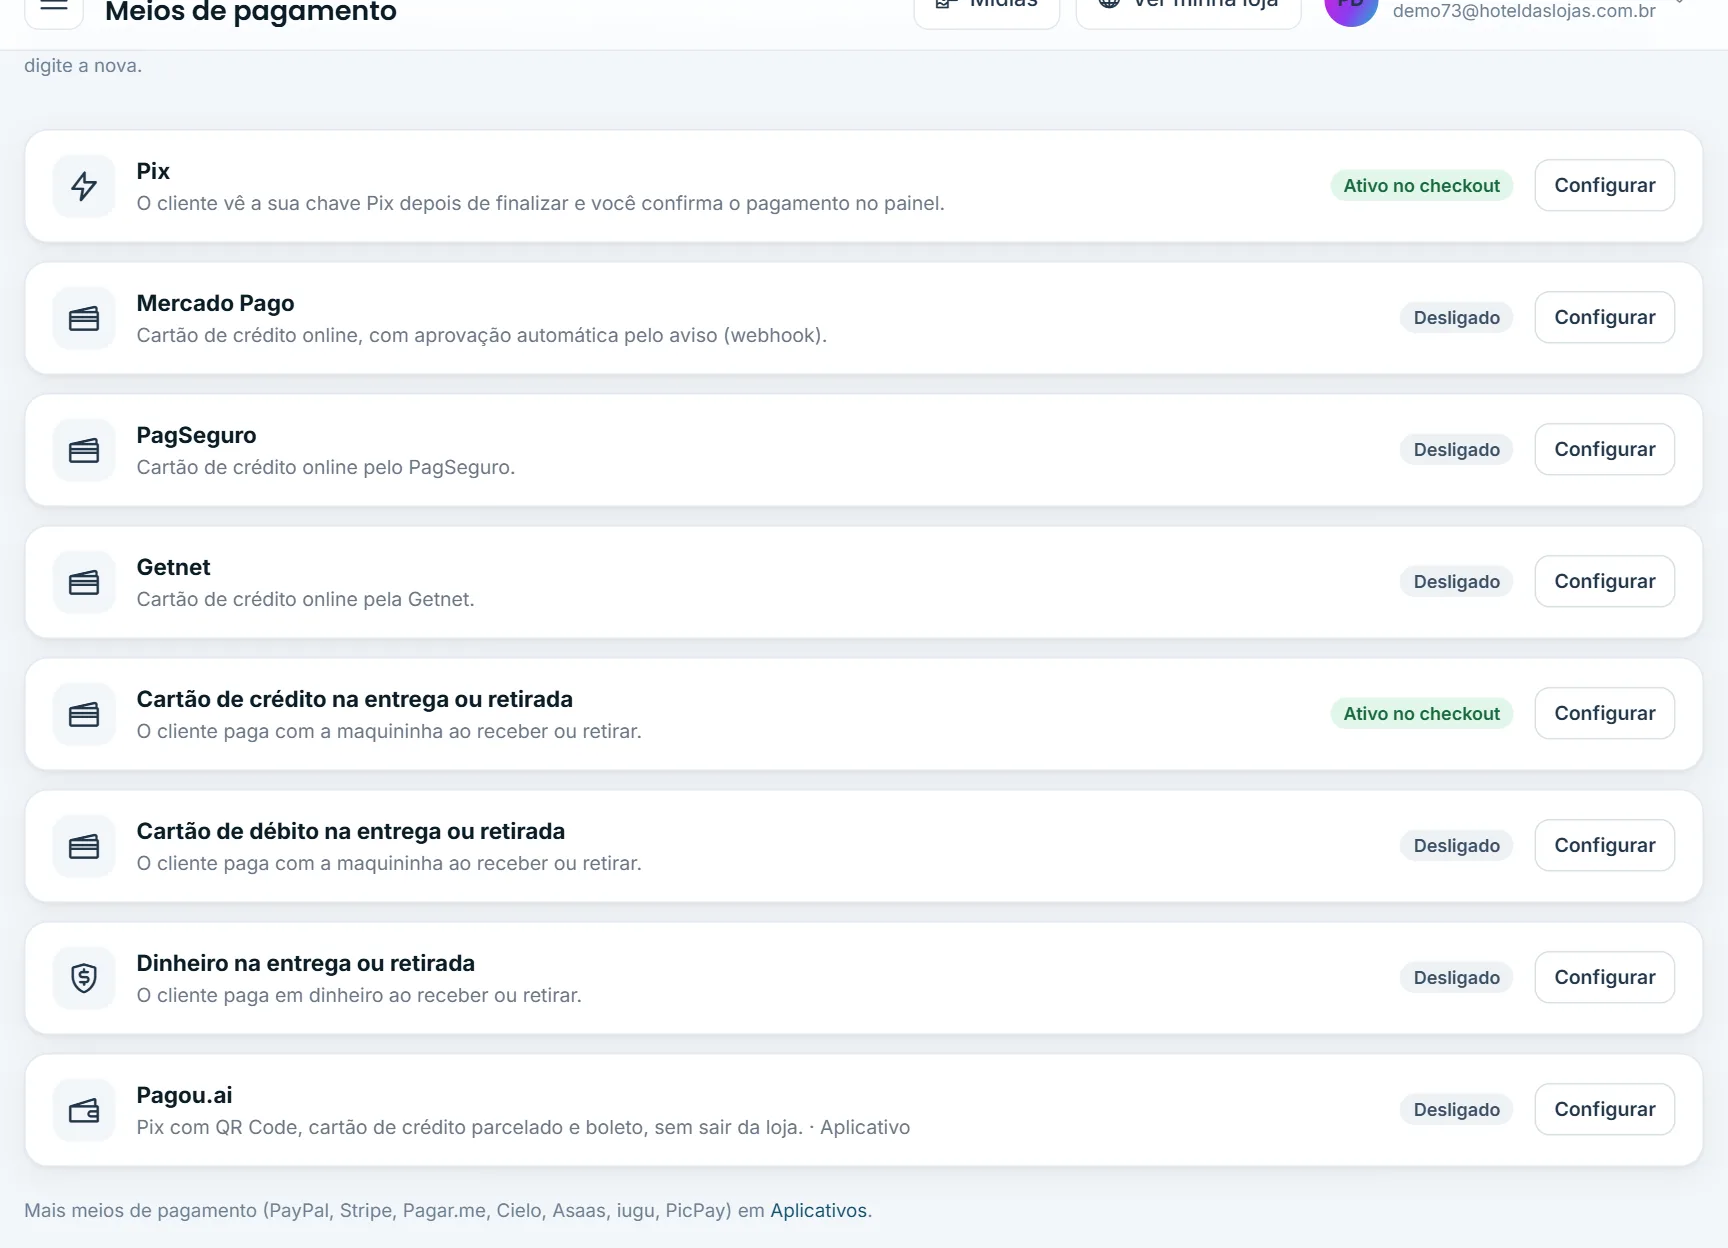Select the 'Mercado Pago' heading

215,303
